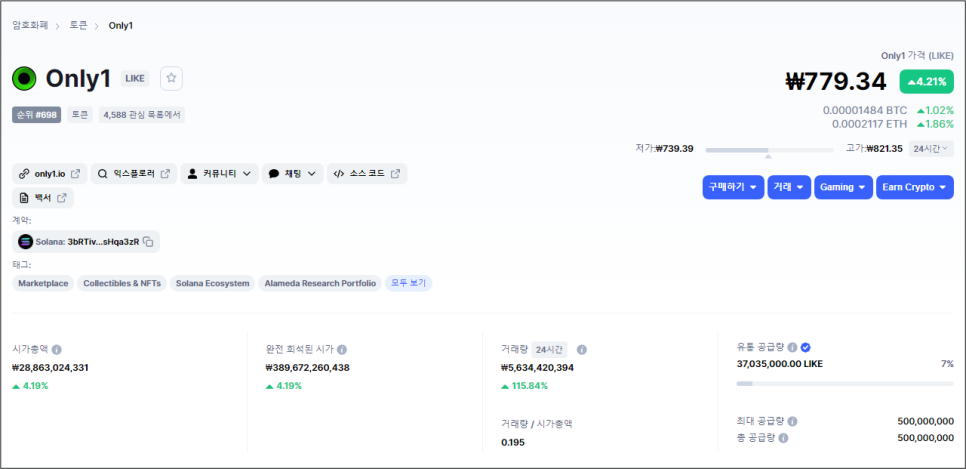966x469 pixels.
Task: Click the Alameda Research Portfolio tag
Action: pyautogui.click(x=320, y=283)
